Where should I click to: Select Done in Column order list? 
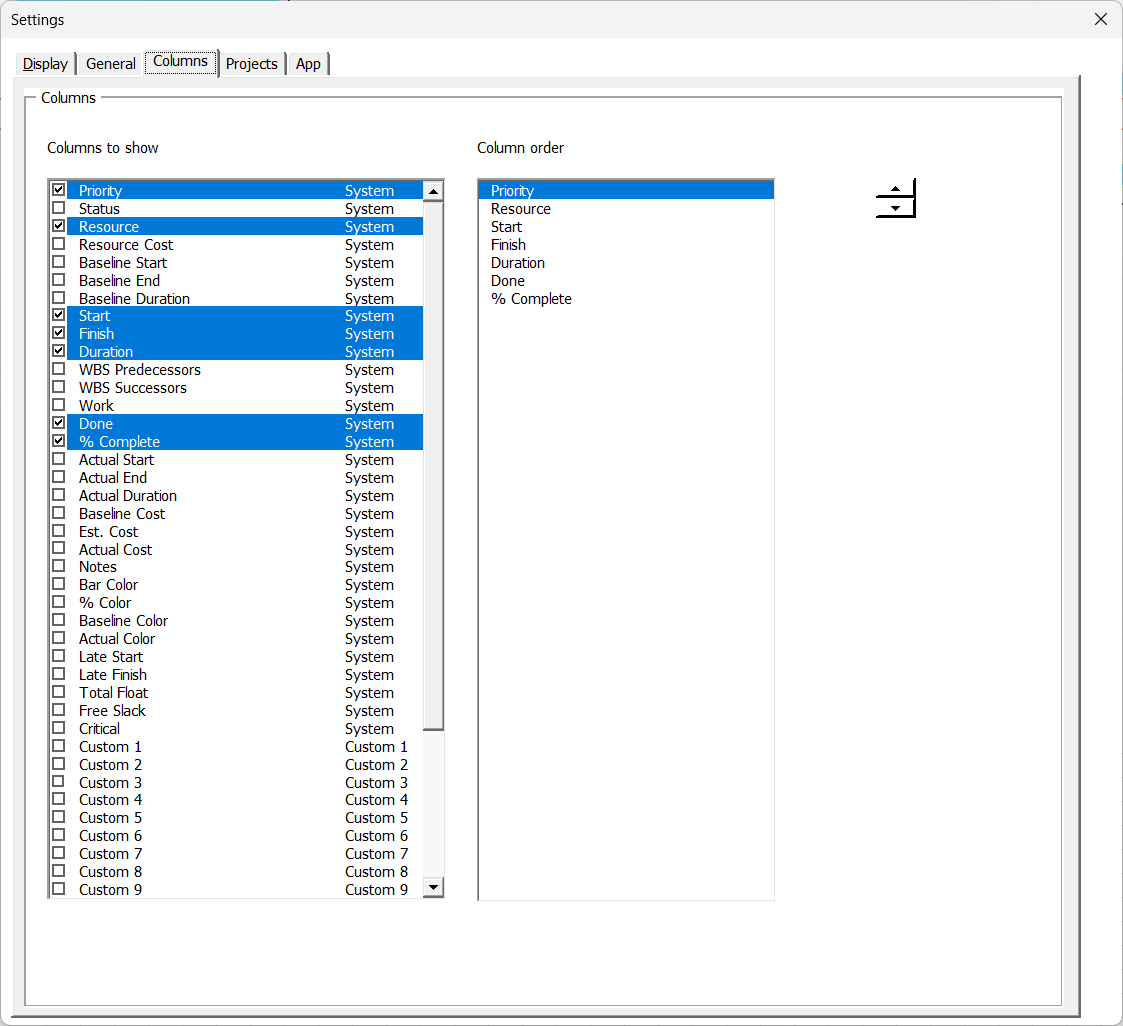click(626, 281)
